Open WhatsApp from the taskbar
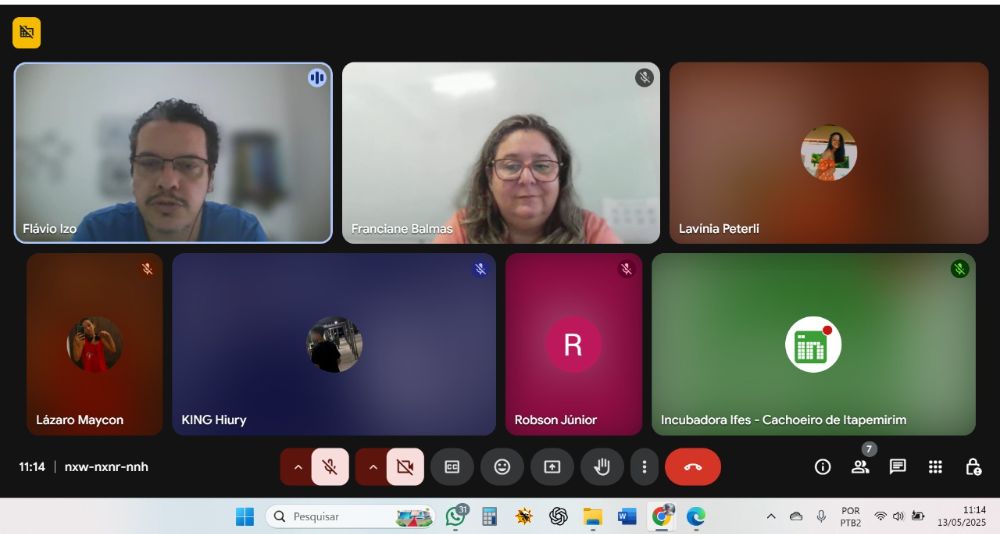 pyautogui.click(x=456, y=516)
